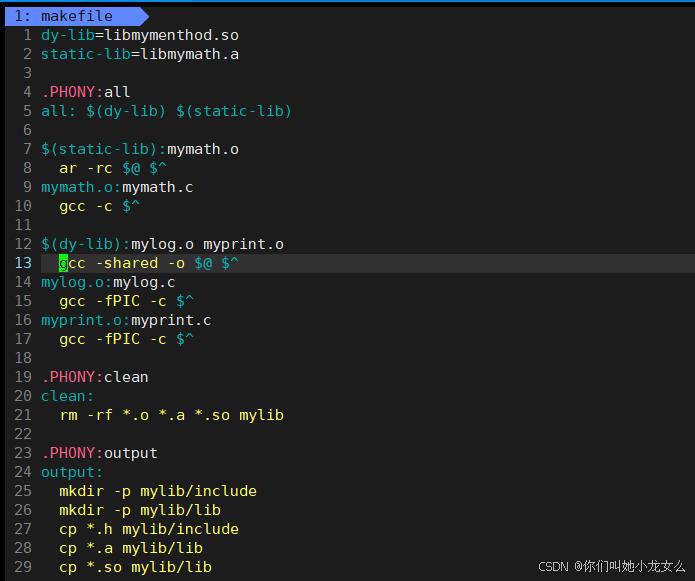
Task: Click 'myprint.o:myprint.c' rule line
Action: point(126,320)
